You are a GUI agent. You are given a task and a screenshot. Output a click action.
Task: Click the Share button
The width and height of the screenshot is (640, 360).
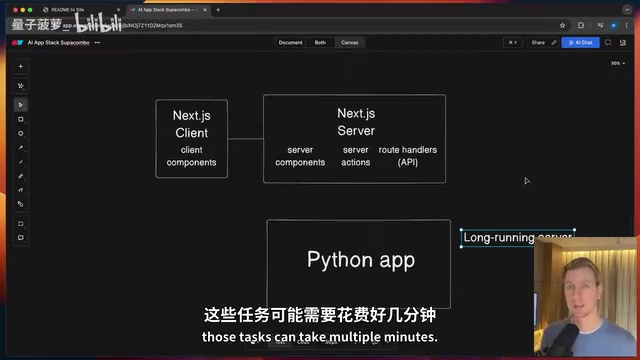[538, 42]
